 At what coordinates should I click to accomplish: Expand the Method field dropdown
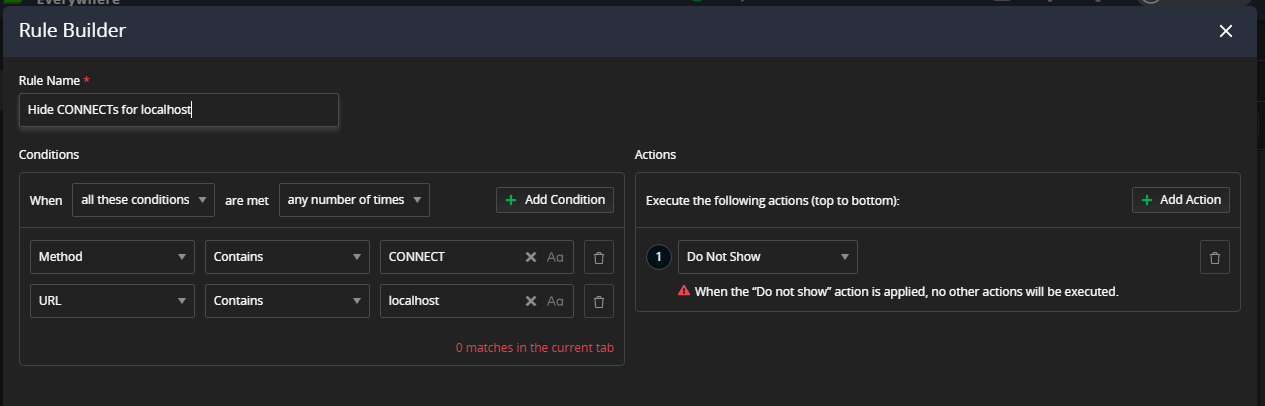tap(112, 257)
